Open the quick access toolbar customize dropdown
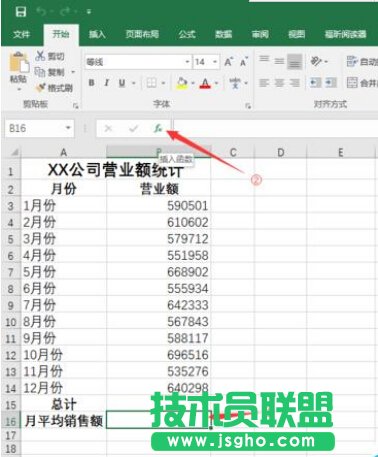 pyautogui.click(x=89, y=12)
